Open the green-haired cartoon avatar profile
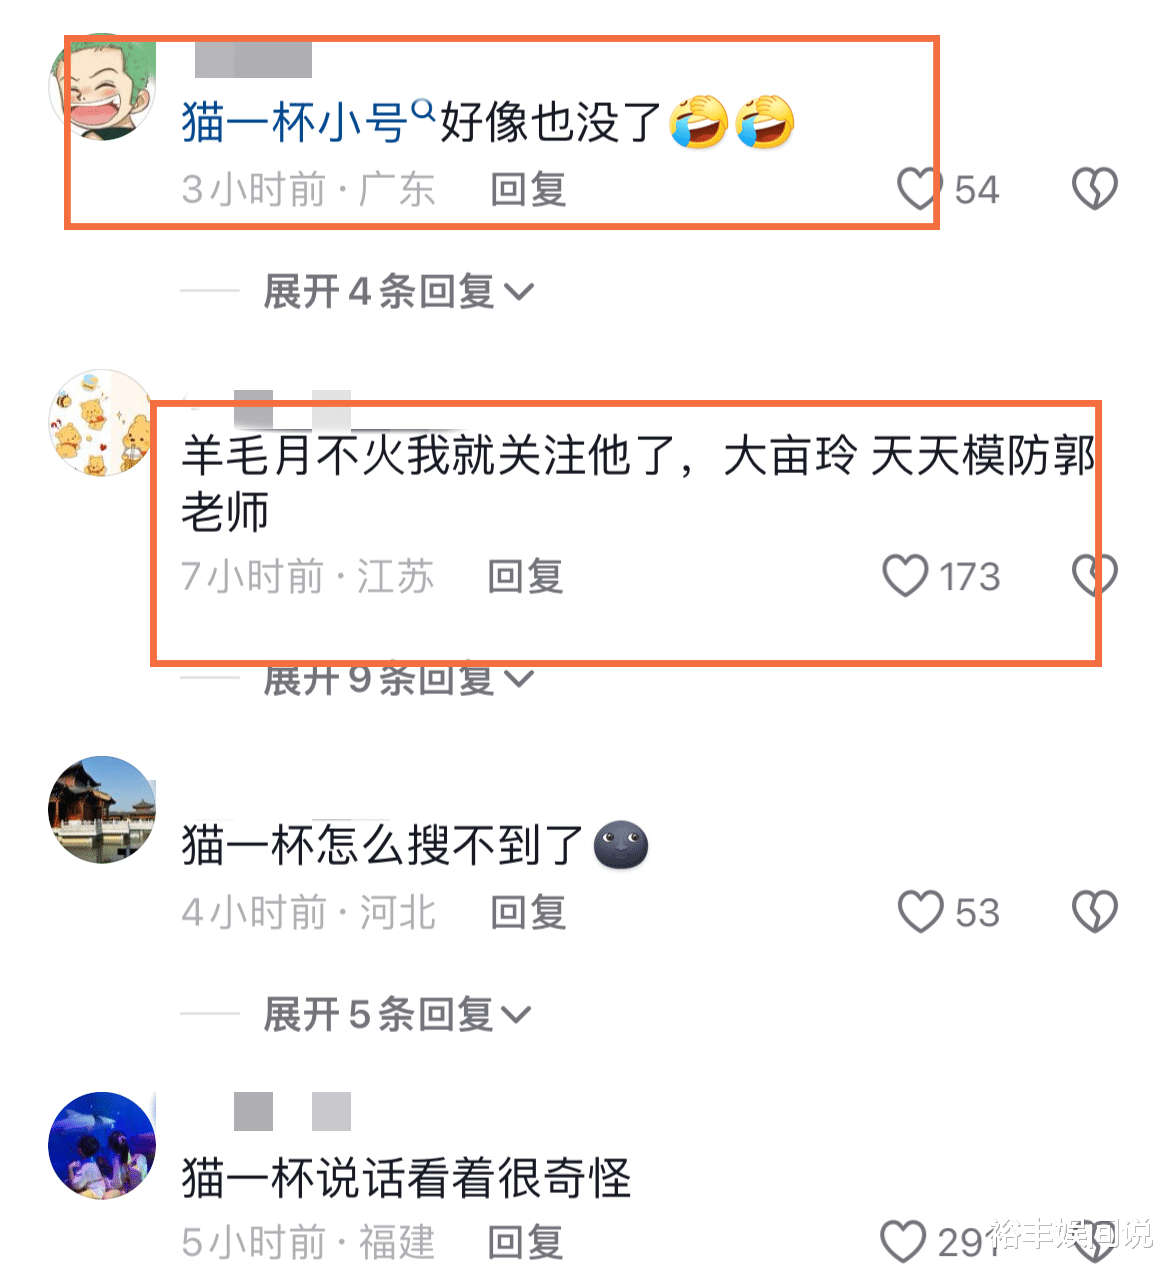Viewport: 1170px width, 1271px height. pyautogui.click(x=102, y=88)
